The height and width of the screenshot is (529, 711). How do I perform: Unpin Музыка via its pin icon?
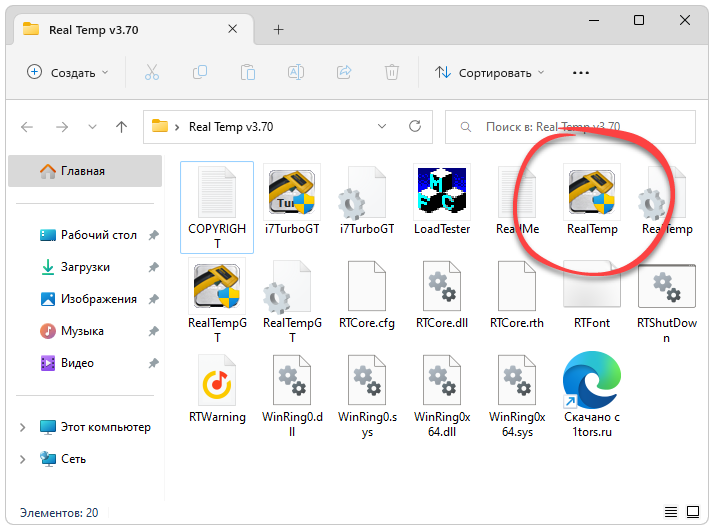click(154, 331)
